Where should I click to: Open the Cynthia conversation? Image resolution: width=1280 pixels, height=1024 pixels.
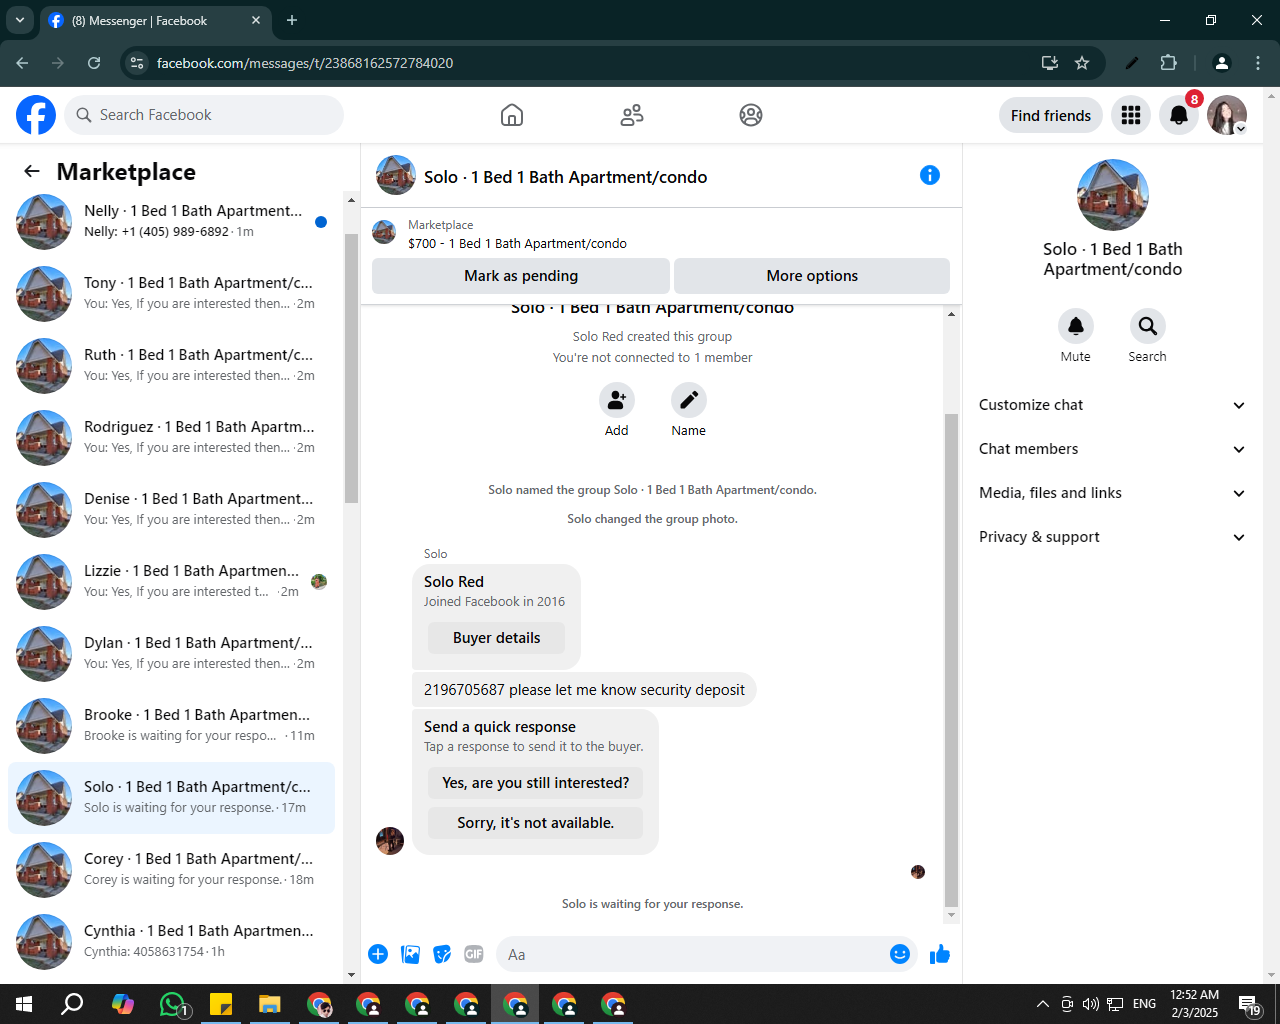click(172, 942)
